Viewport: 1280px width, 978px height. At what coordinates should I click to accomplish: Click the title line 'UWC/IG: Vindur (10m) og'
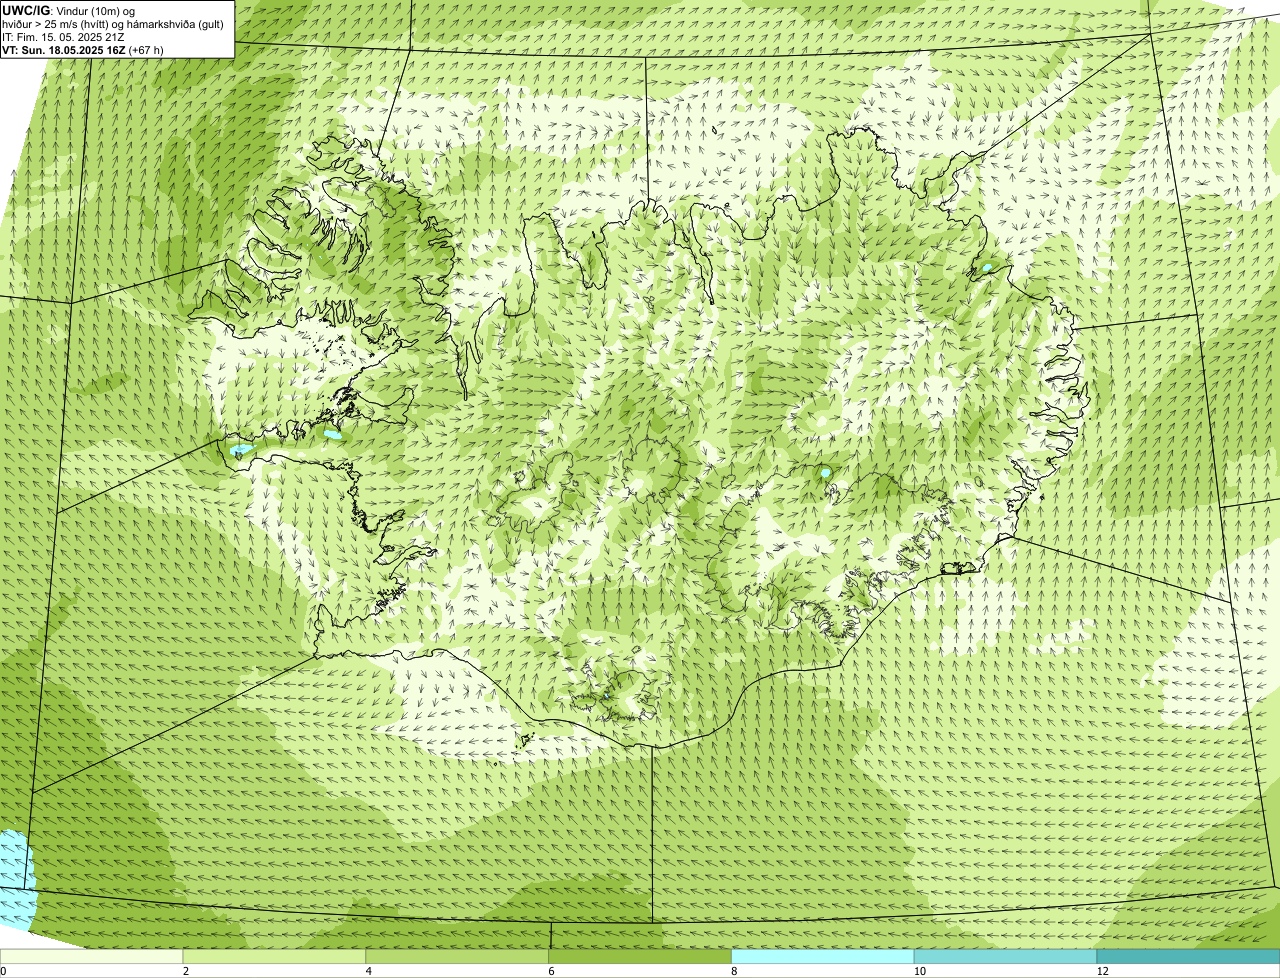69,10
